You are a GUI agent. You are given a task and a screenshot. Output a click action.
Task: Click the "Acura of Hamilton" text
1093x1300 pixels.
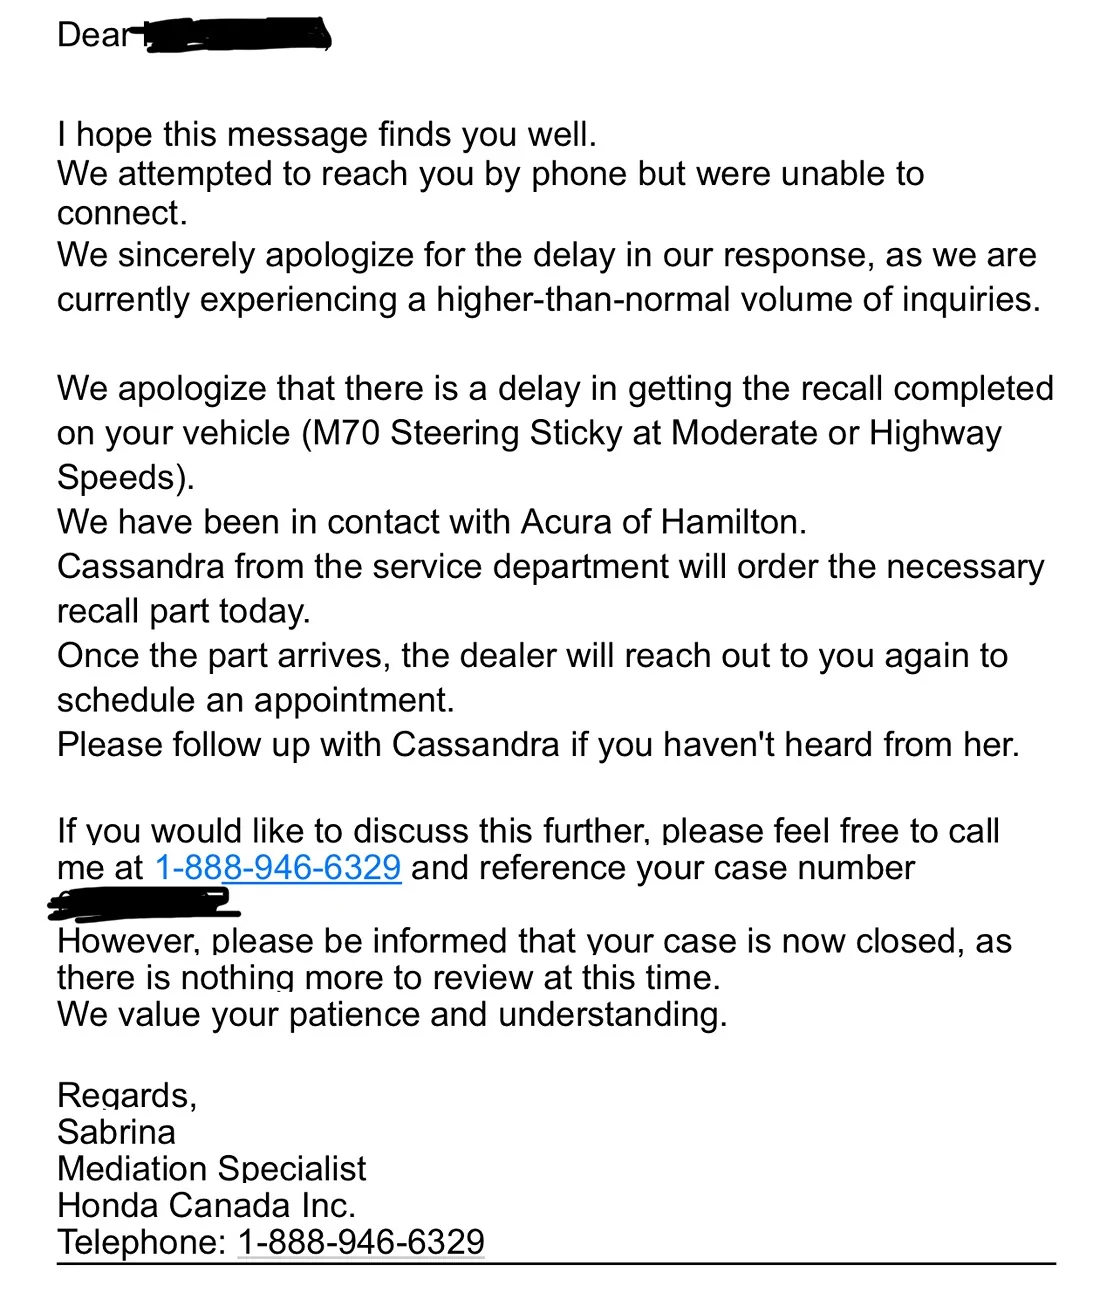(x=661, y=522)
